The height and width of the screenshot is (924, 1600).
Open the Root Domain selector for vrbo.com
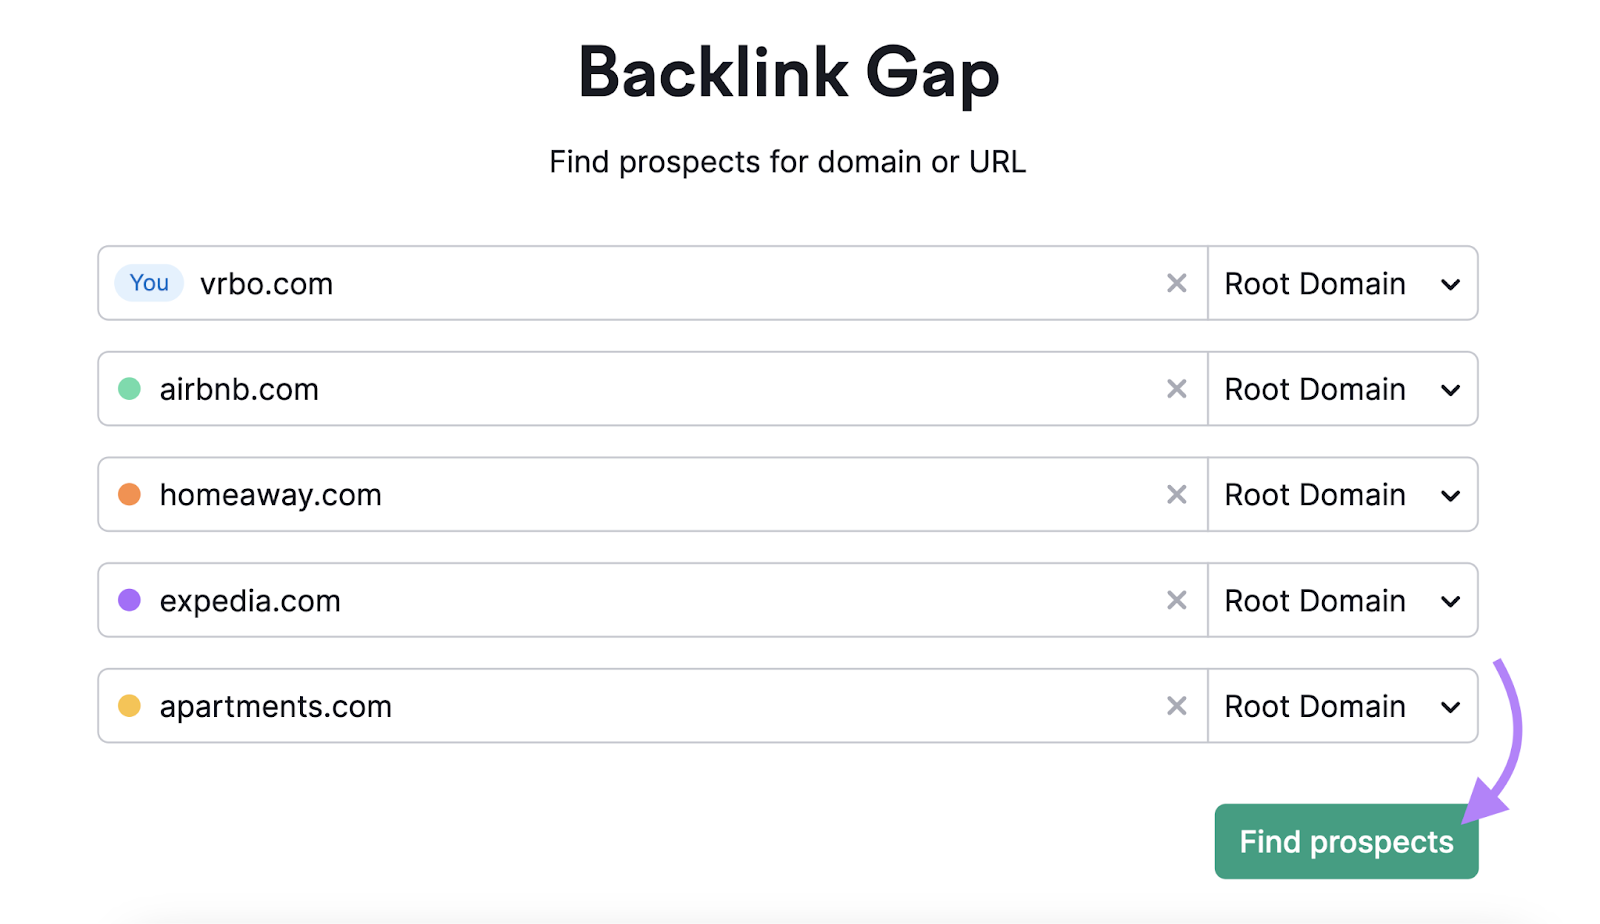[1343, 284]
